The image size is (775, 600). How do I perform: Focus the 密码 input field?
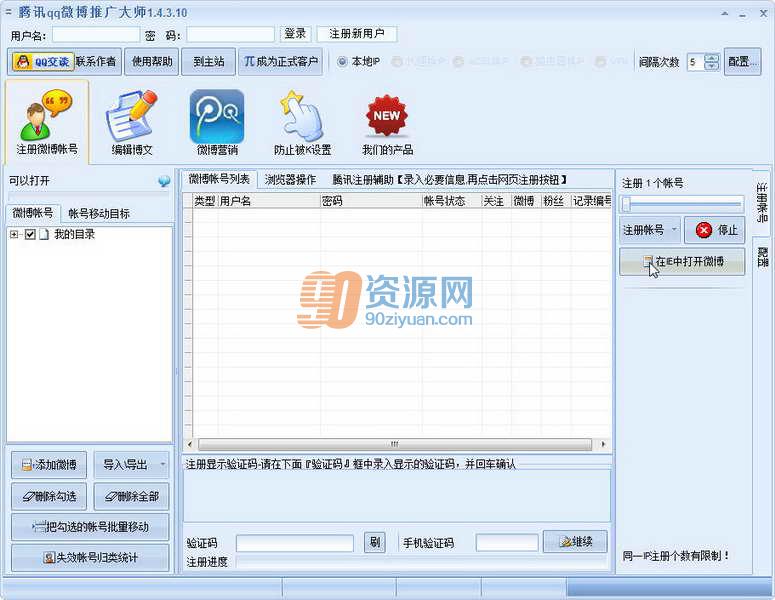click(x=230, y=35)
